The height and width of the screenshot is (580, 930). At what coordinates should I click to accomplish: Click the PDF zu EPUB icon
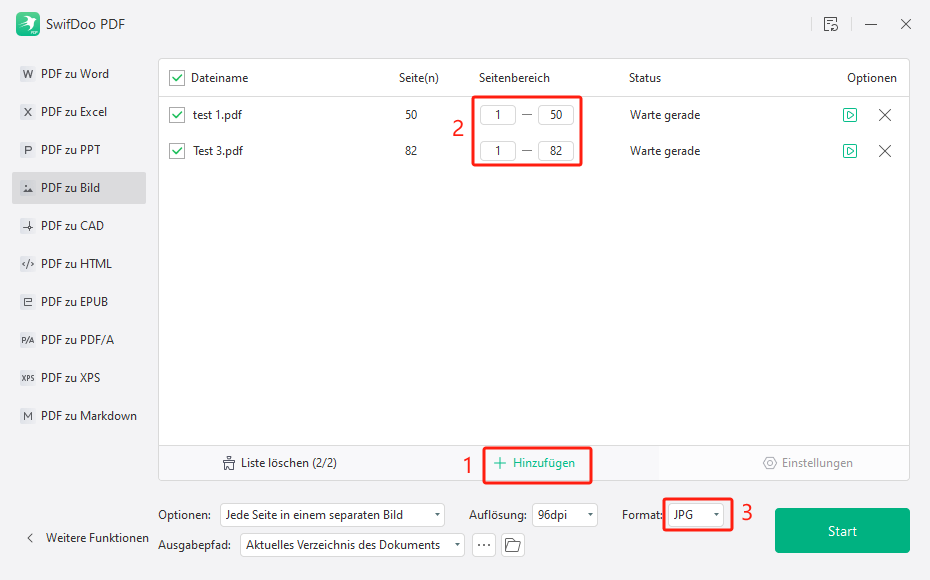[x=27, y=302]
